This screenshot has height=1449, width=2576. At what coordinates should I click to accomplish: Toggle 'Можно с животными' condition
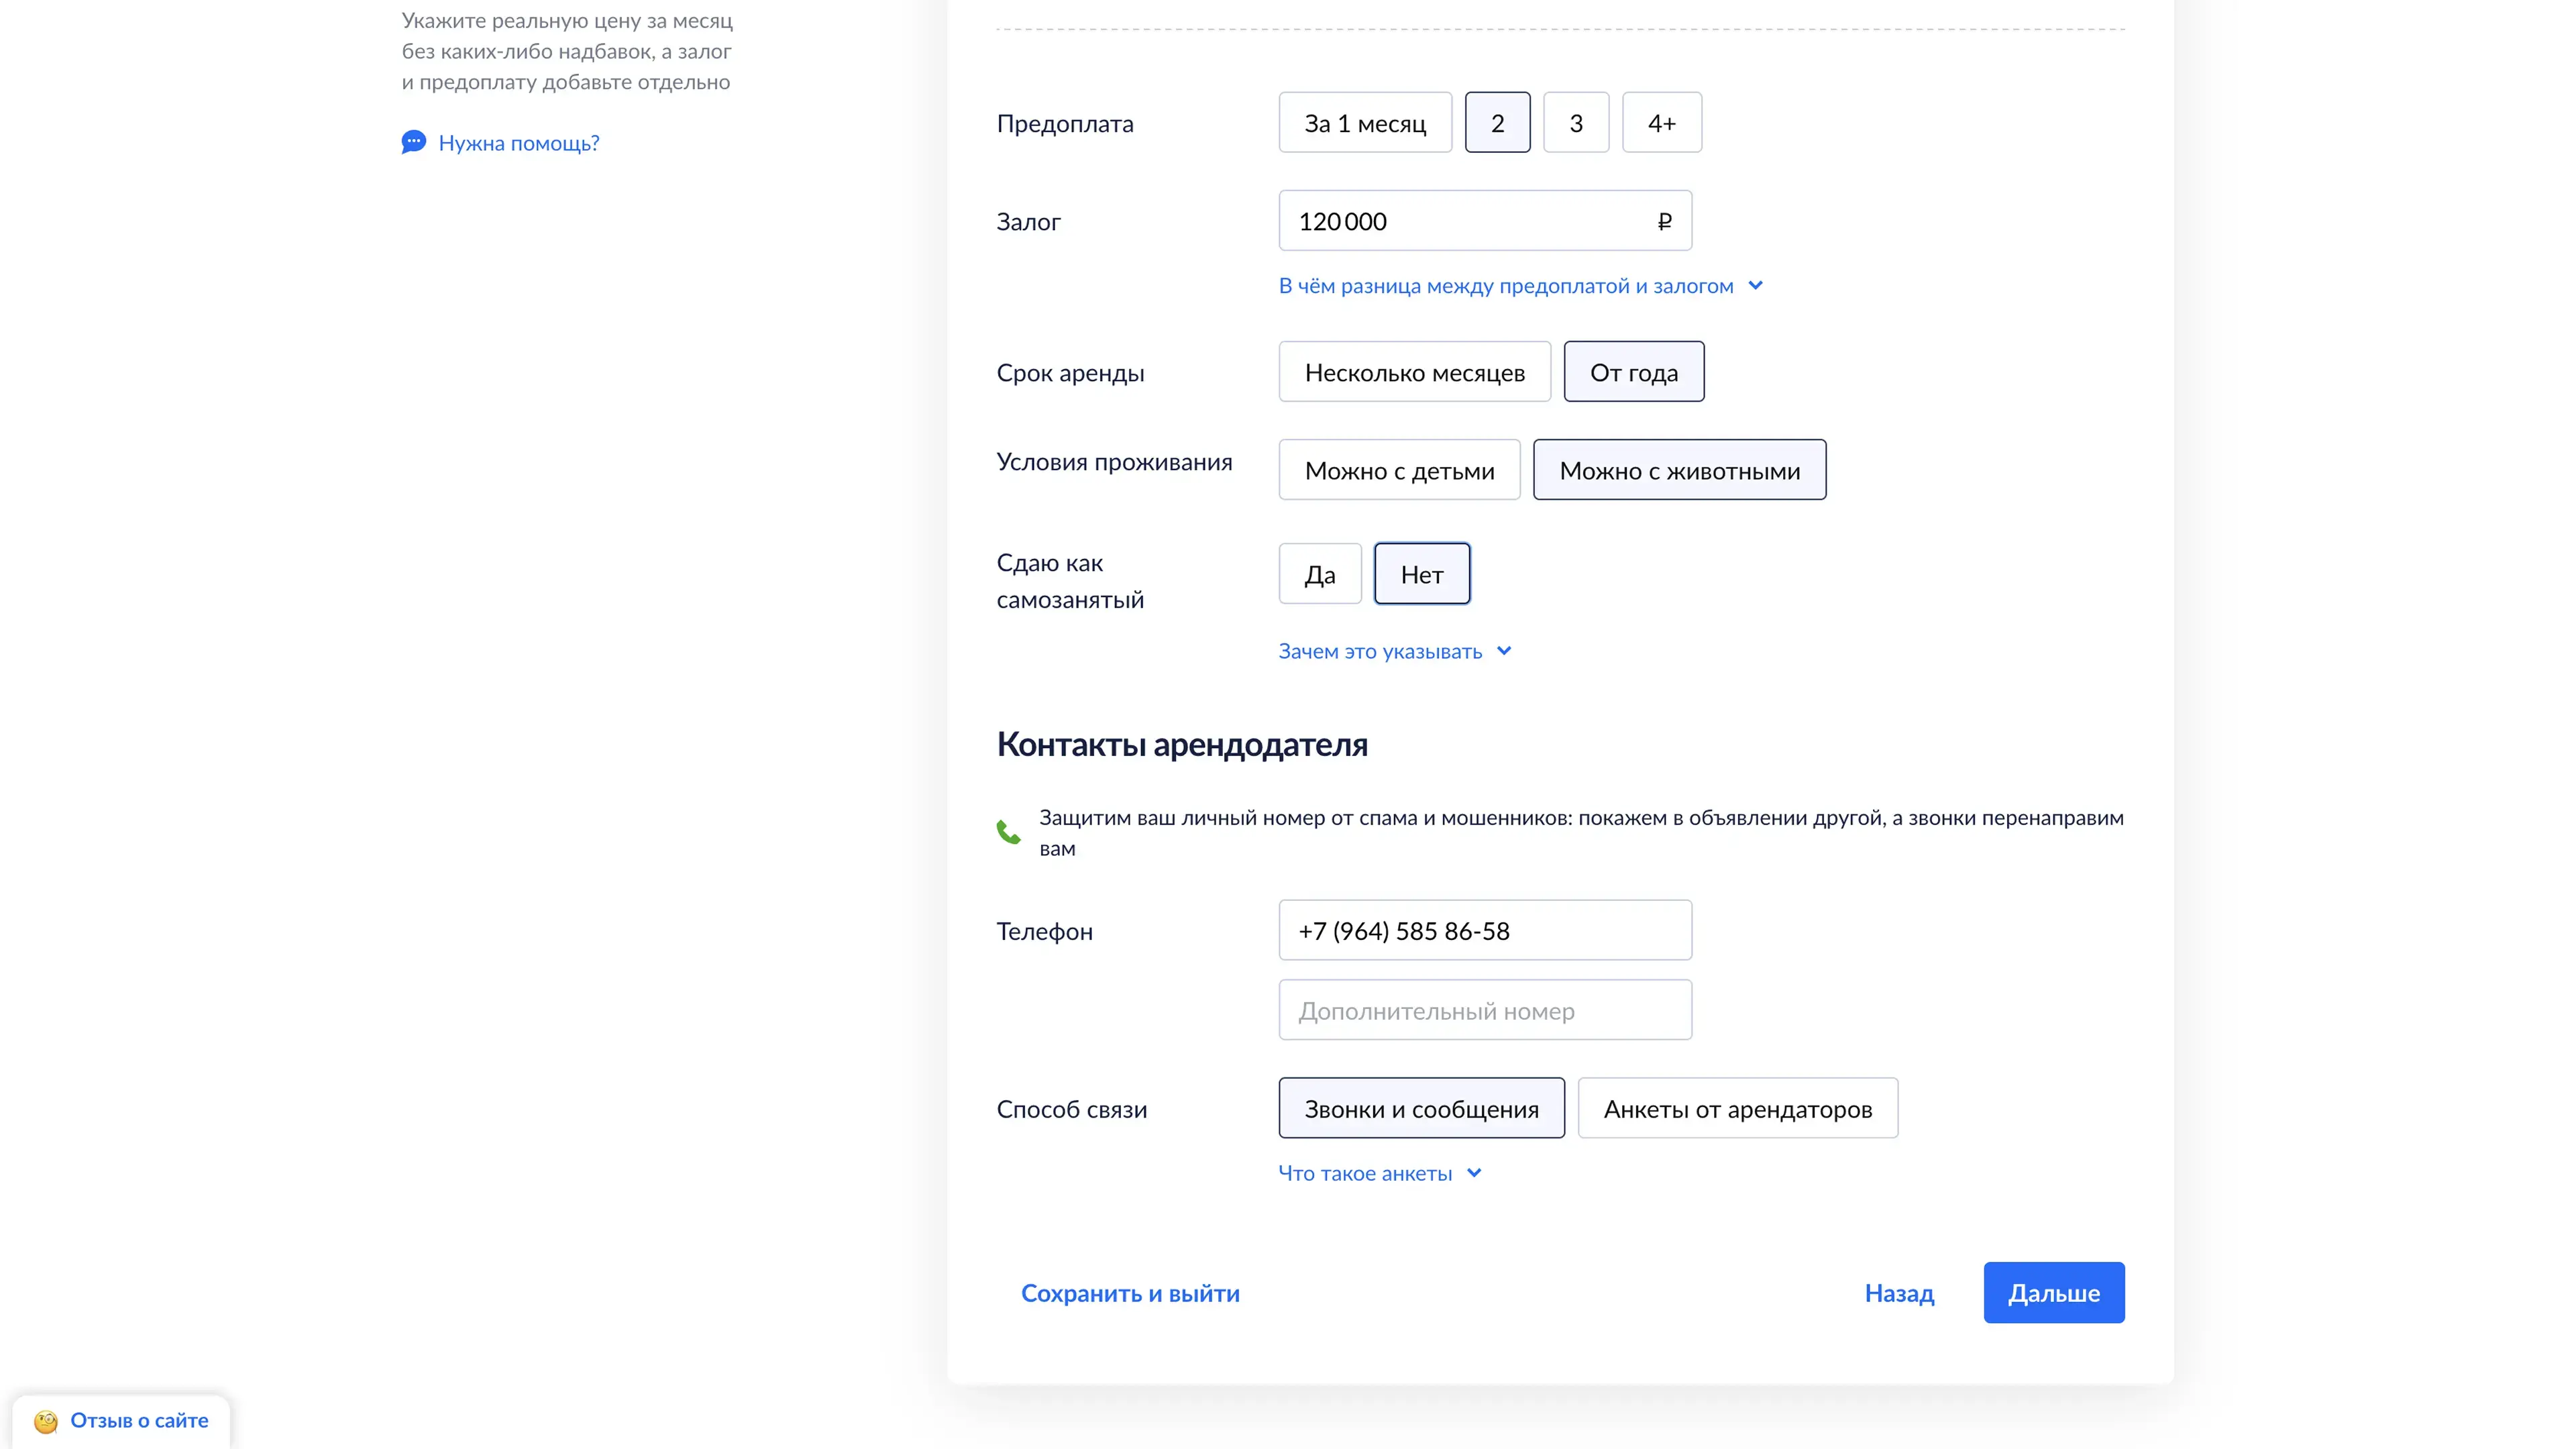point(1679,470)
